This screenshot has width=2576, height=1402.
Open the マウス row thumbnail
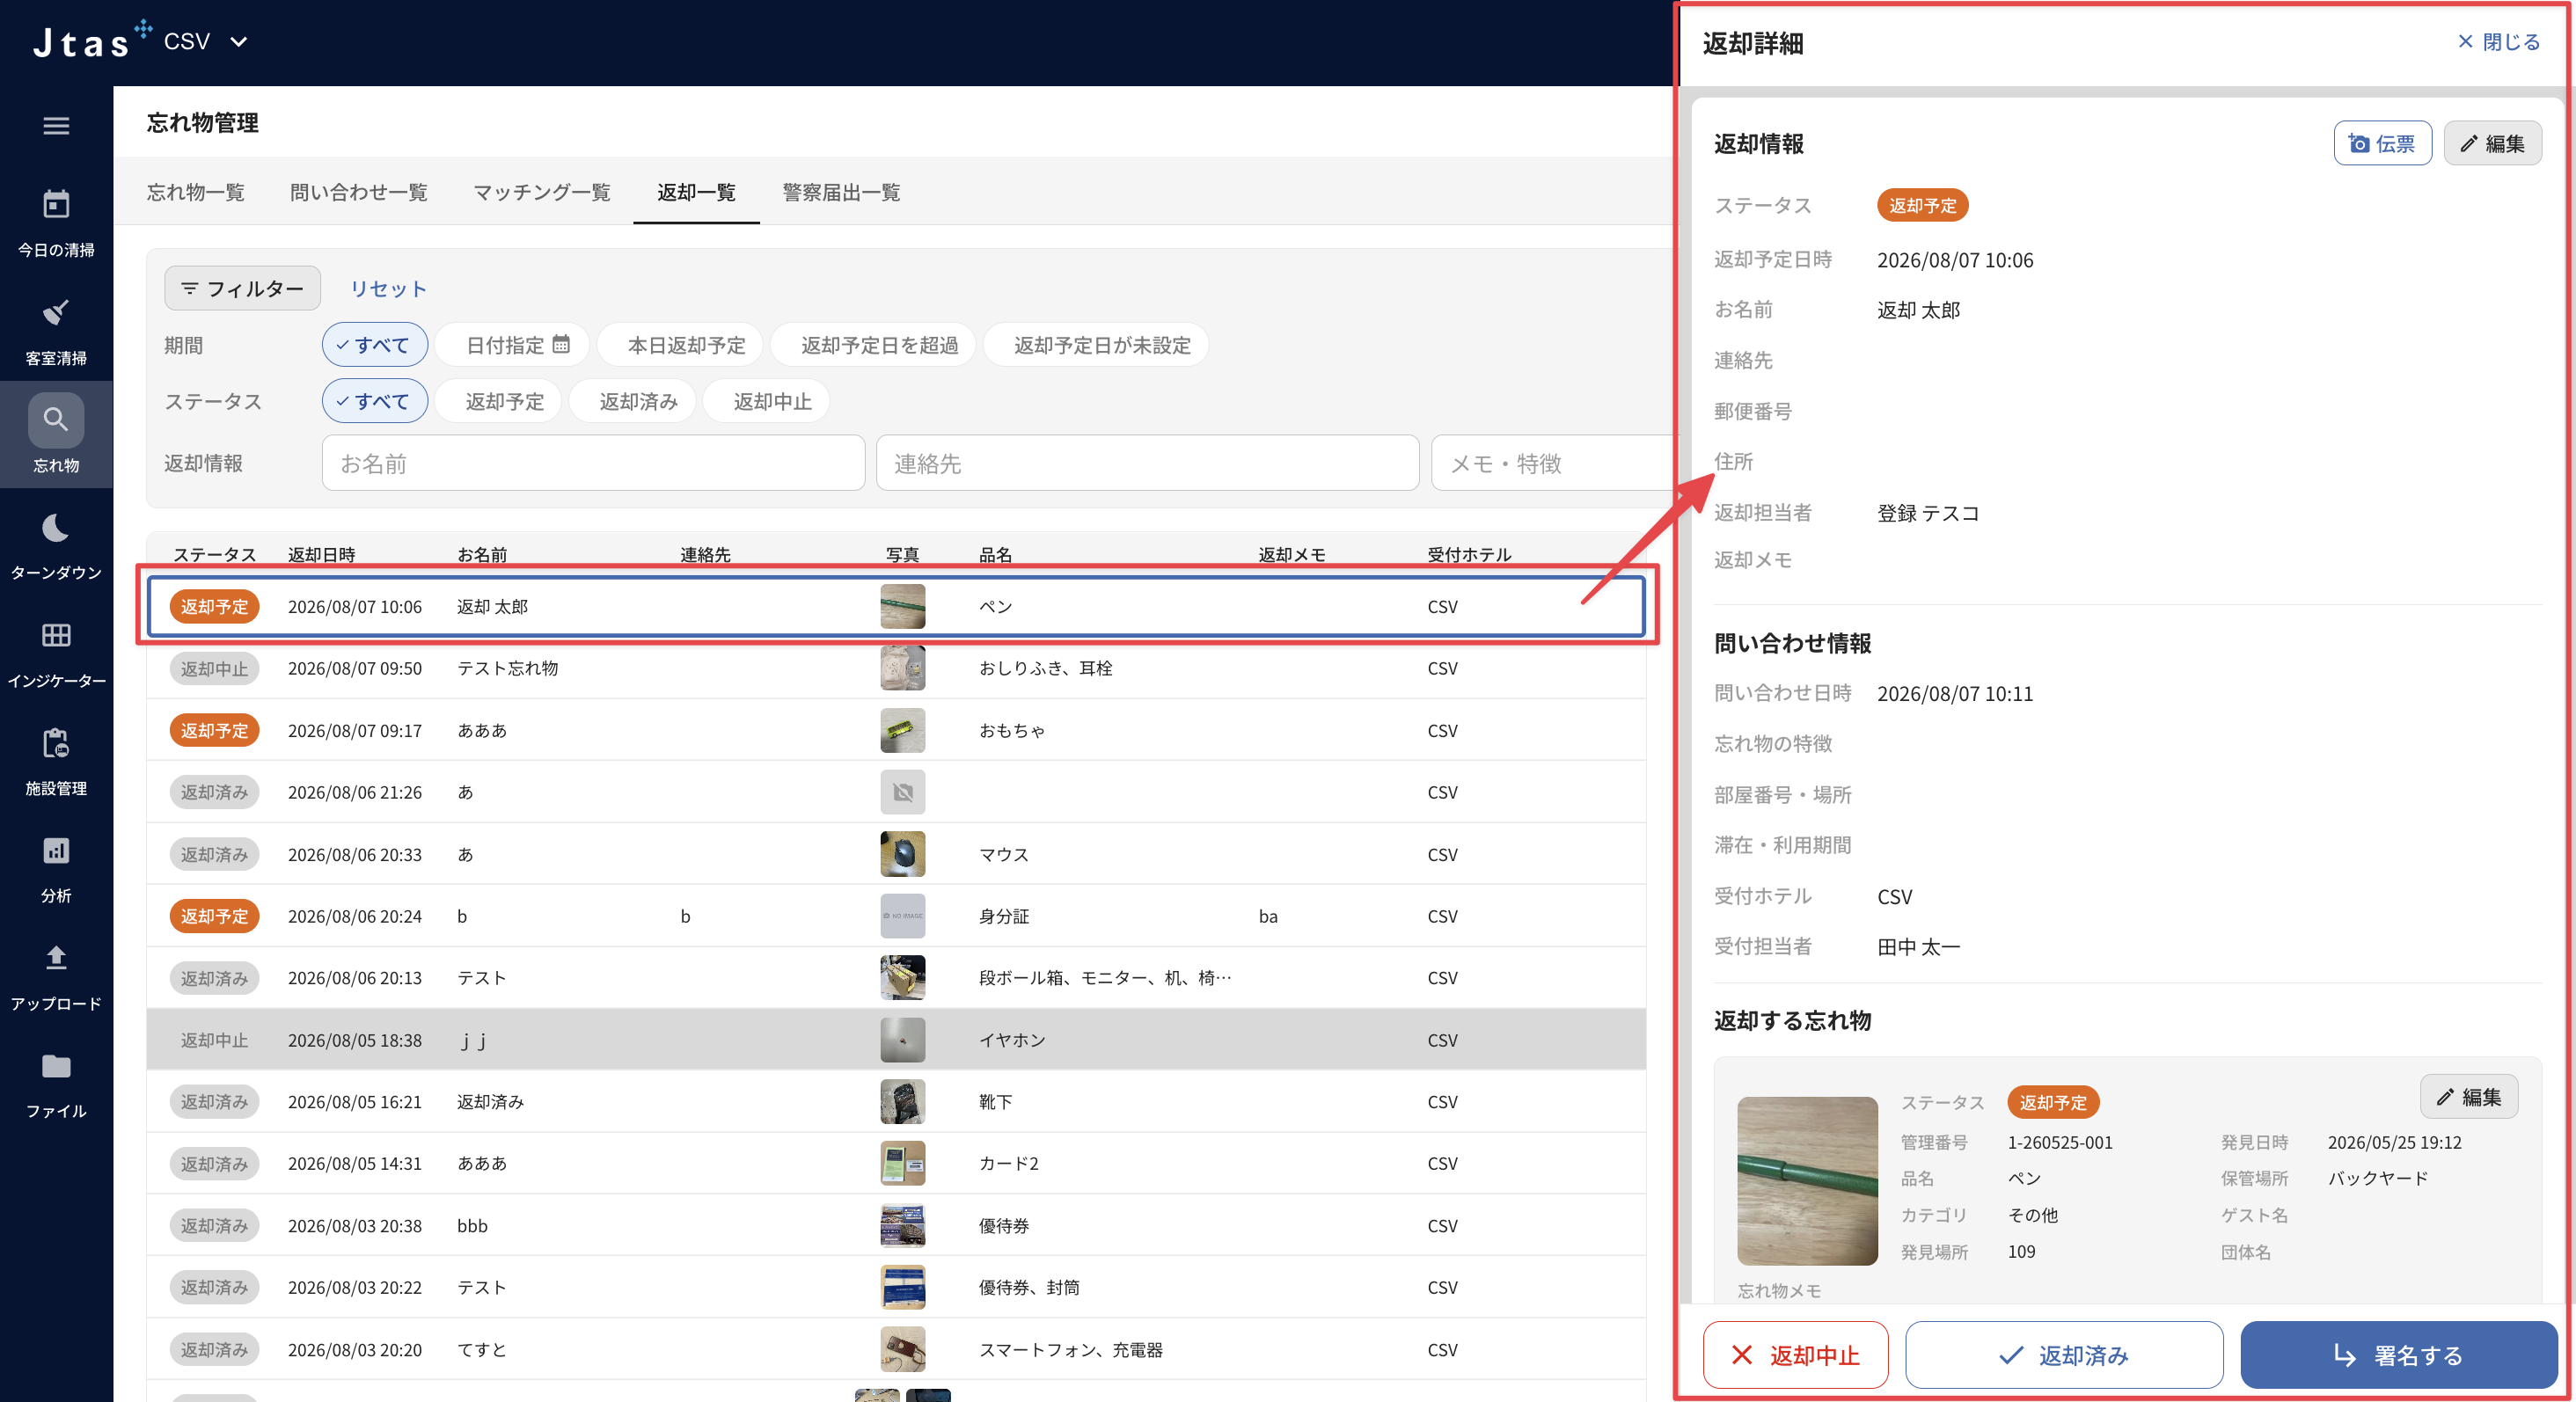[902, 854]
